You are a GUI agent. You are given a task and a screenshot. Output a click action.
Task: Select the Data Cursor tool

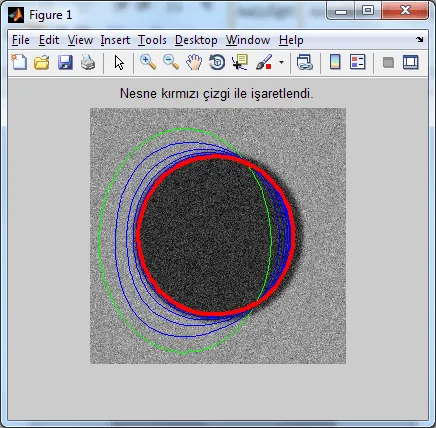240,62
